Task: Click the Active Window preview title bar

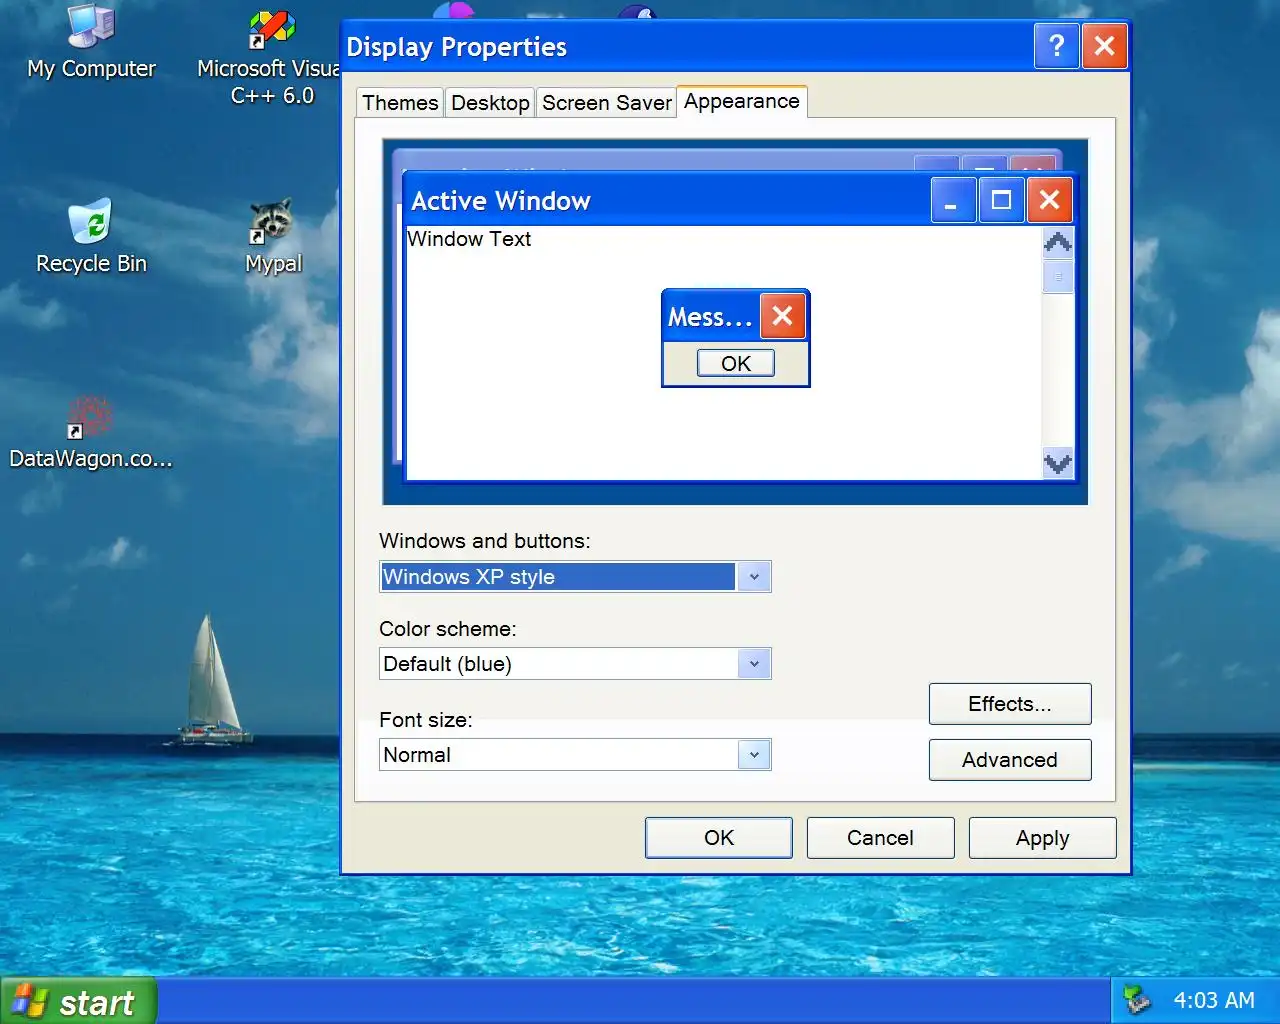Action: coord(668,200)
